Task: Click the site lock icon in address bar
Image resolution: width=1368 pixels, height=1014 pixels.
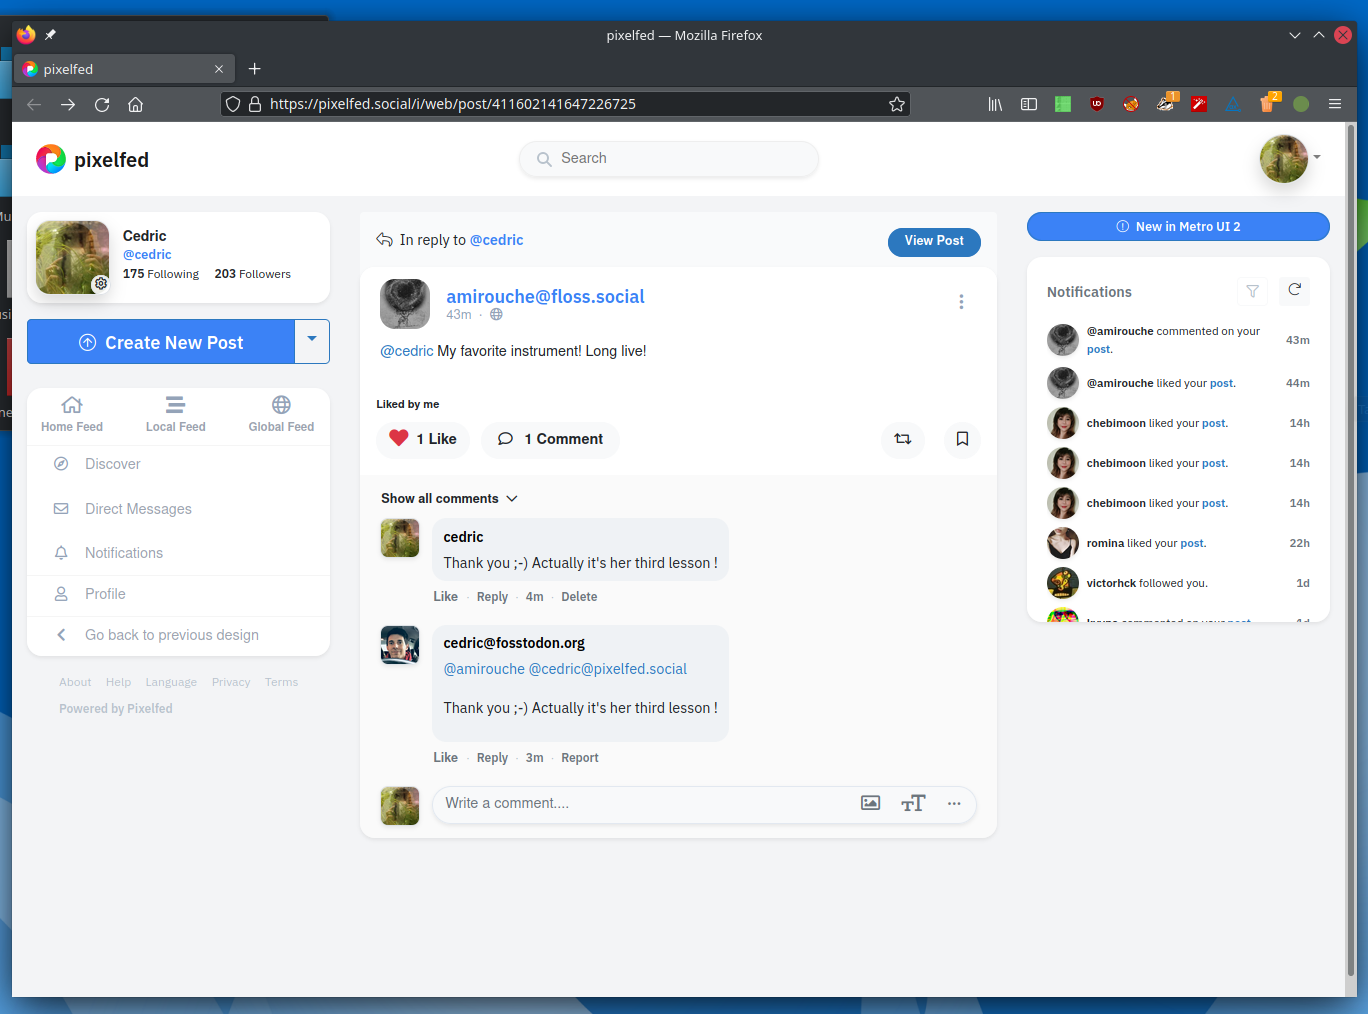Action: click(255, 104)
